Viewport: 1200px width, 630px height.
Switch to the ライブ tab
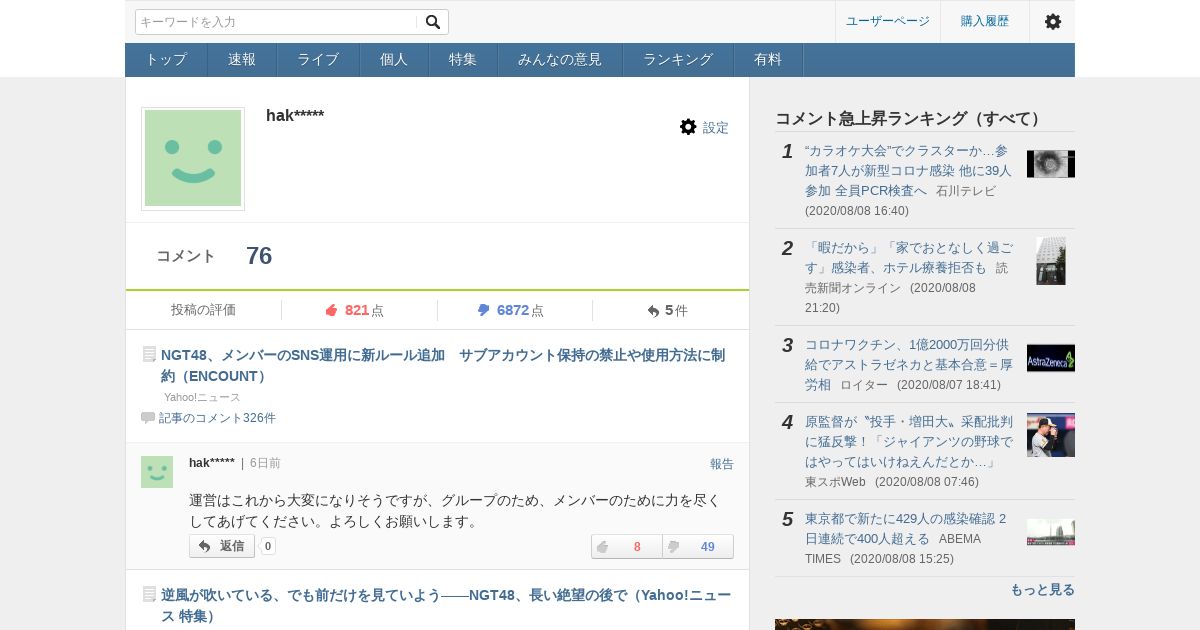pyautogui.click(x=318, y=60)
